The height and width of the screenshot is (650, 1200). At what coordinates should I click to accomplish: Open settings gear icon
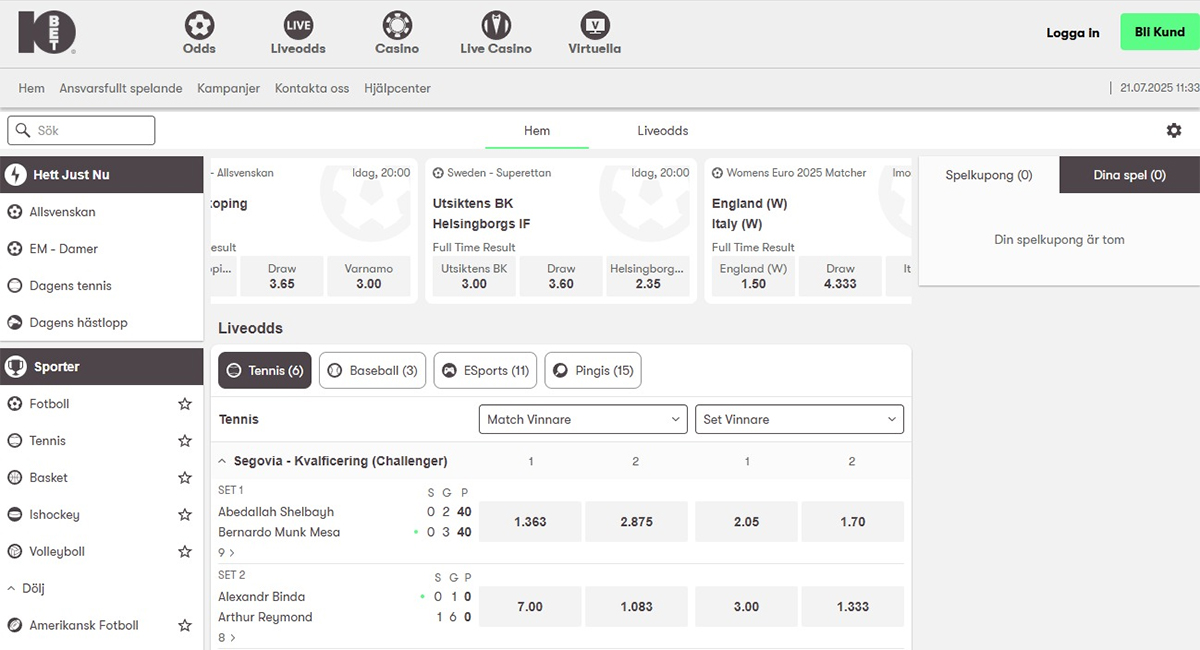click(x=1174, y=130)
